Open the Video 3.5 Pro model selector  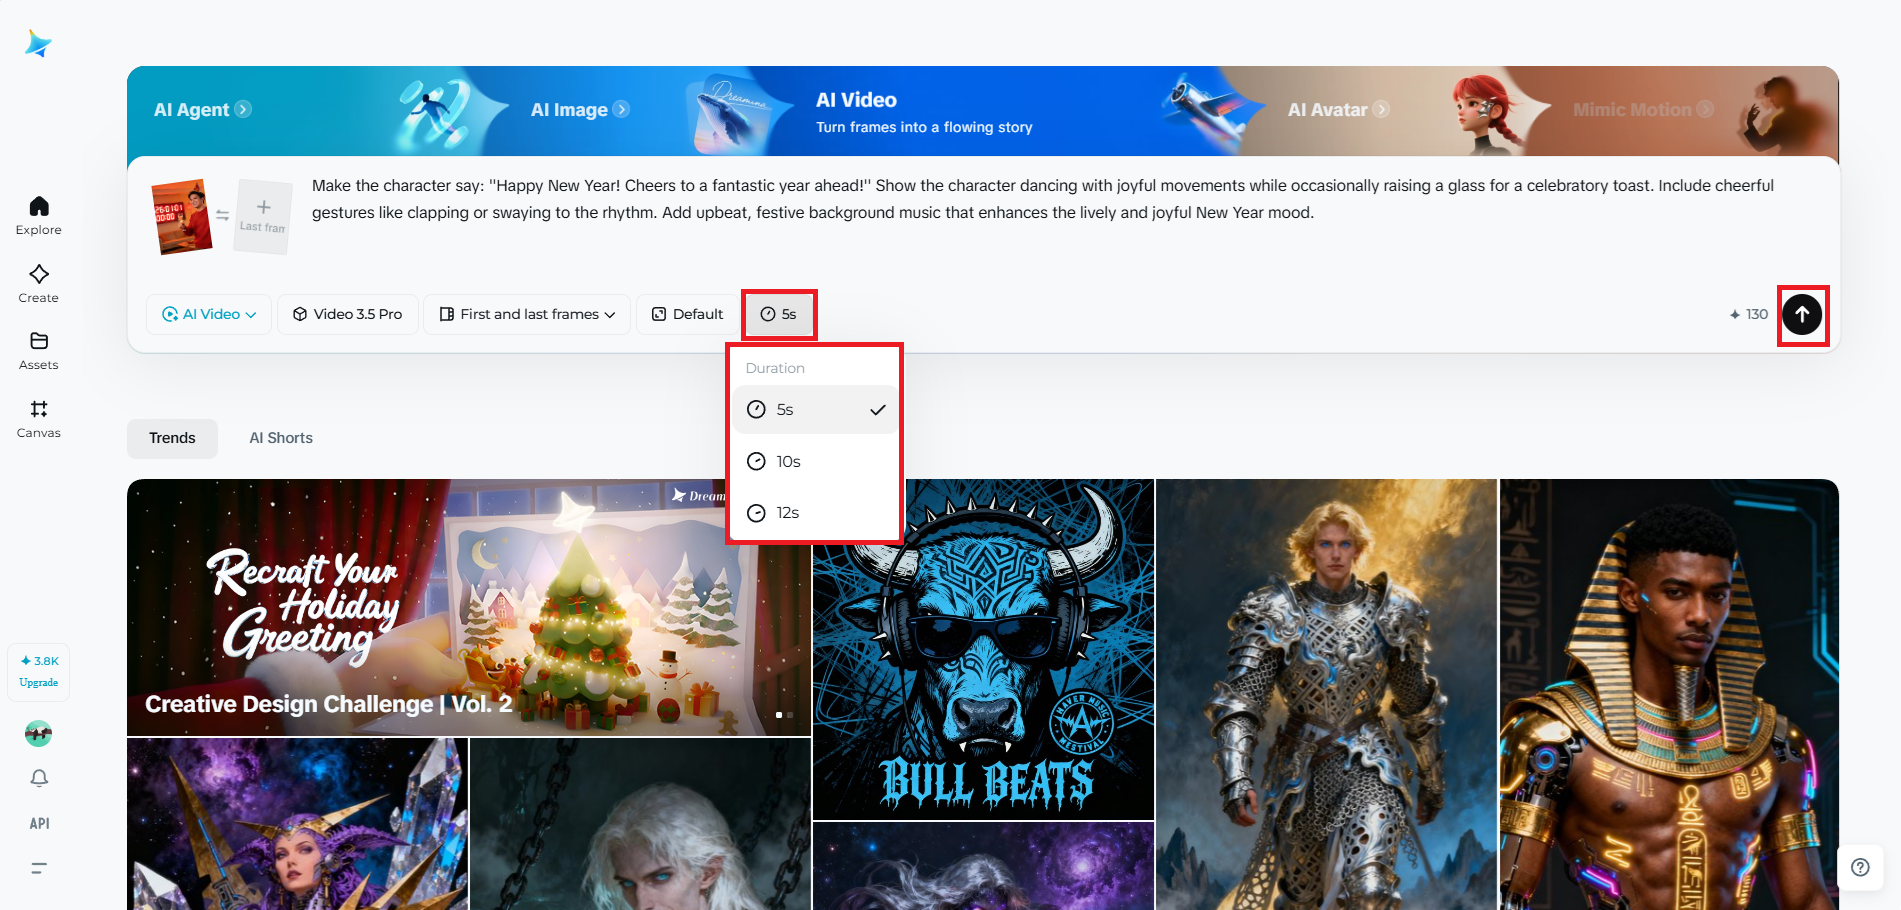(347, 314)
